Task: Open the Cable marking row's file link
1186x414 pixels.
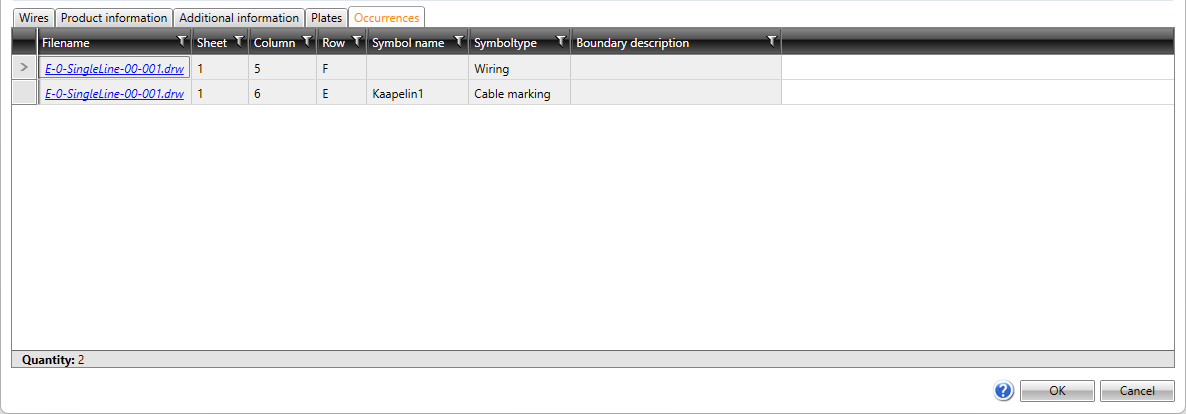Action: tap(114, 94)
